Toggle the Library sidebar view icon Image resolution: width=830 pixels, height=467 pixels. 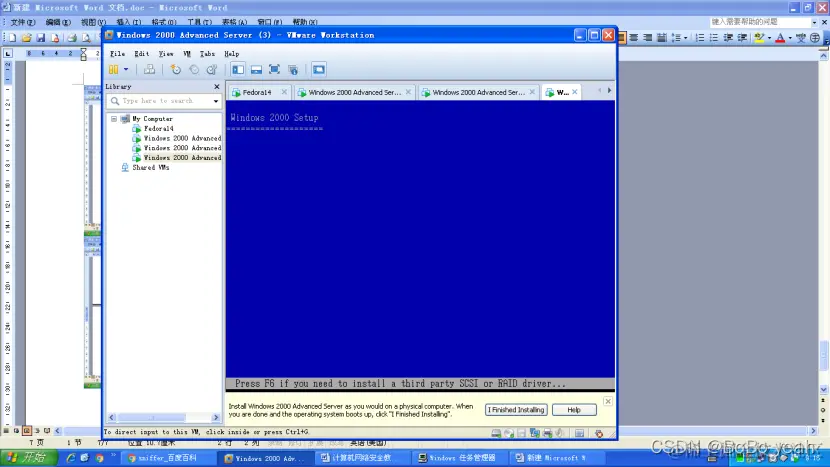click(x=238, y=69)
